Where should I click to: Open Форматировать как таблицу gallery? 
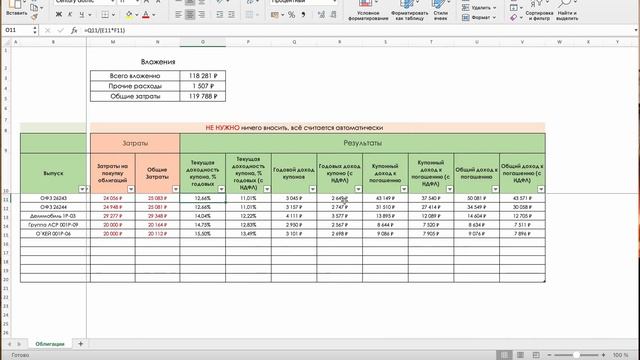[x=409, y=10]
